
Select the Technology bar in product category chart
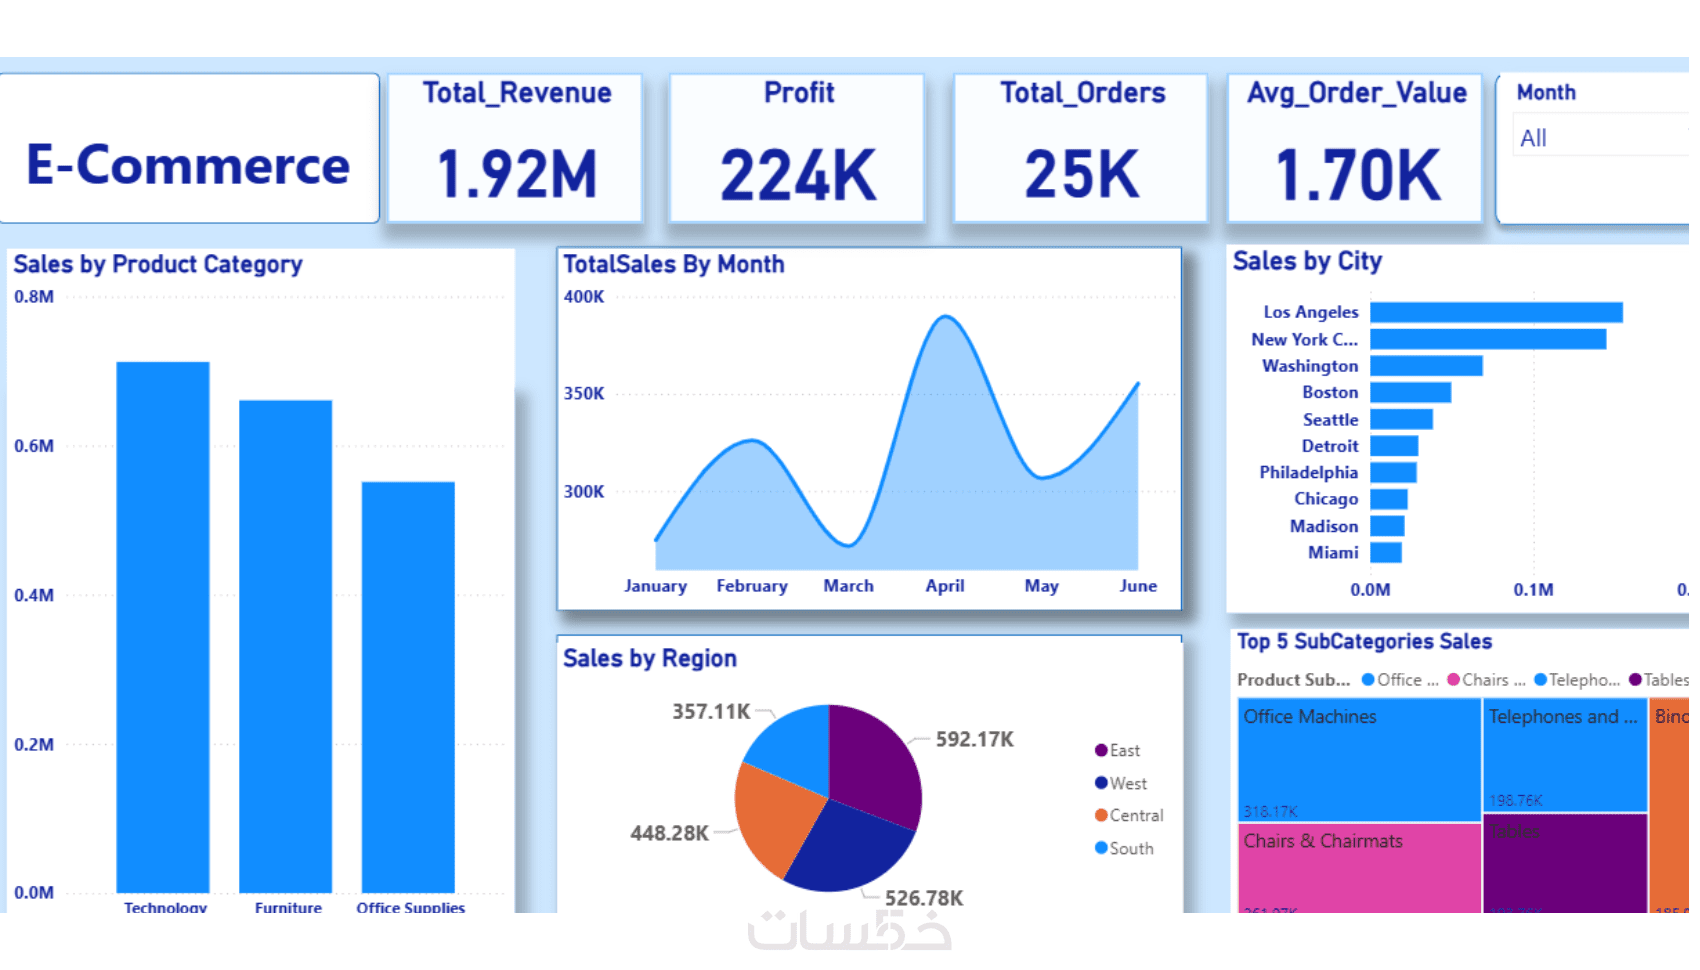163,627
